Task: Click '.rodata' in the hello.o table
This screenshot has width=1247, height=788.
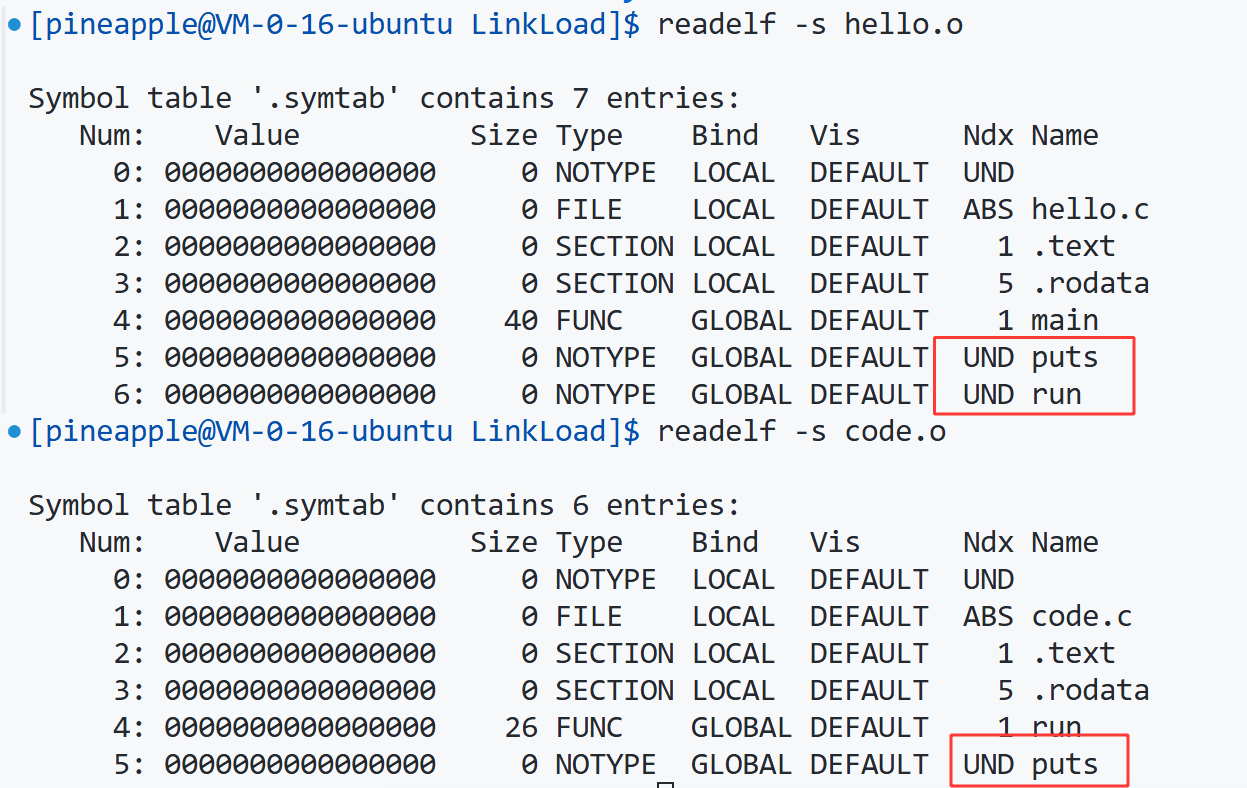Action: 1090,284
